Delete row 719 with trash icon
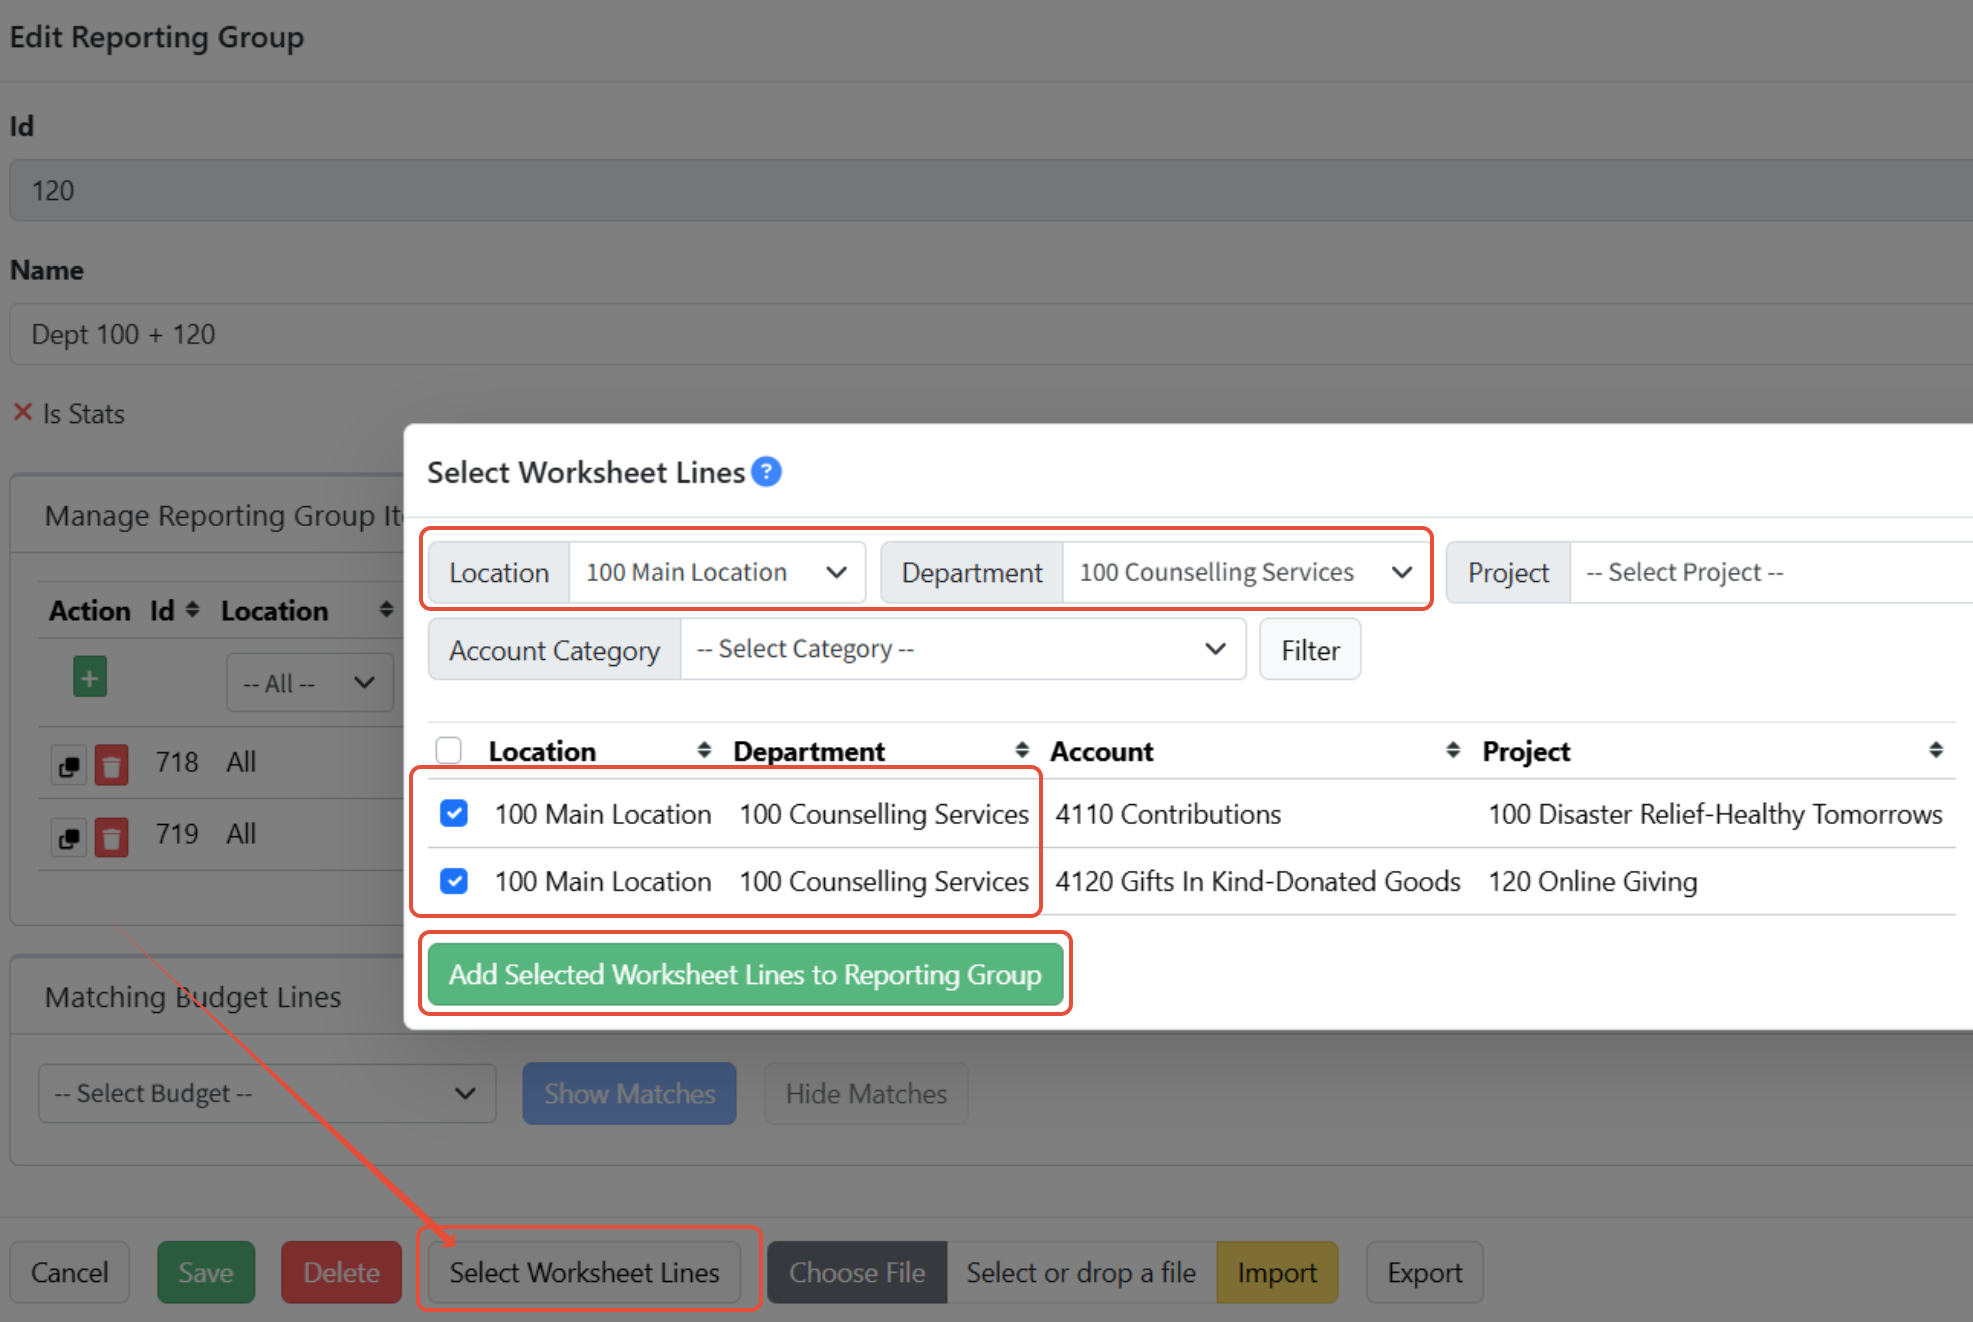Viewport: 1973px width, 1322px height. (111, 837)
